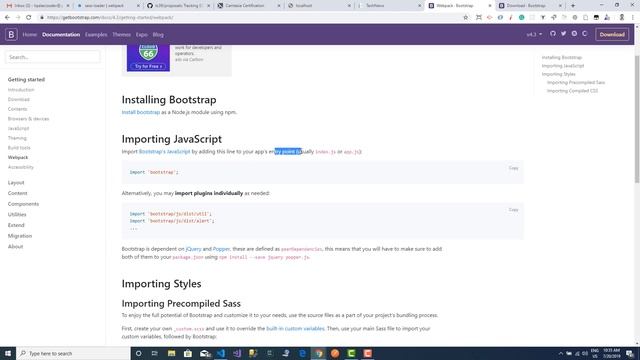Open the Open Collective icon in the navbar
The width and height of the screenshot is (640, 360).
(x=584, y=34)
